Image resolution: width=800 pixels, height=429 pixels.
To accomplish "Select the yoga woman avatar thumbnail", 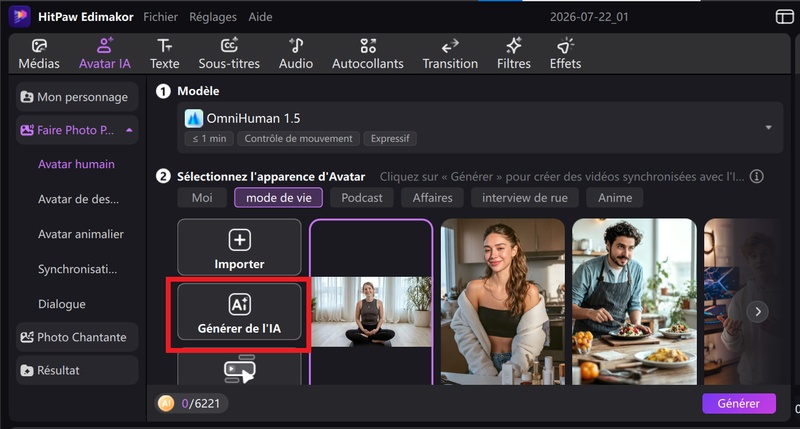I will pos(371,302).
